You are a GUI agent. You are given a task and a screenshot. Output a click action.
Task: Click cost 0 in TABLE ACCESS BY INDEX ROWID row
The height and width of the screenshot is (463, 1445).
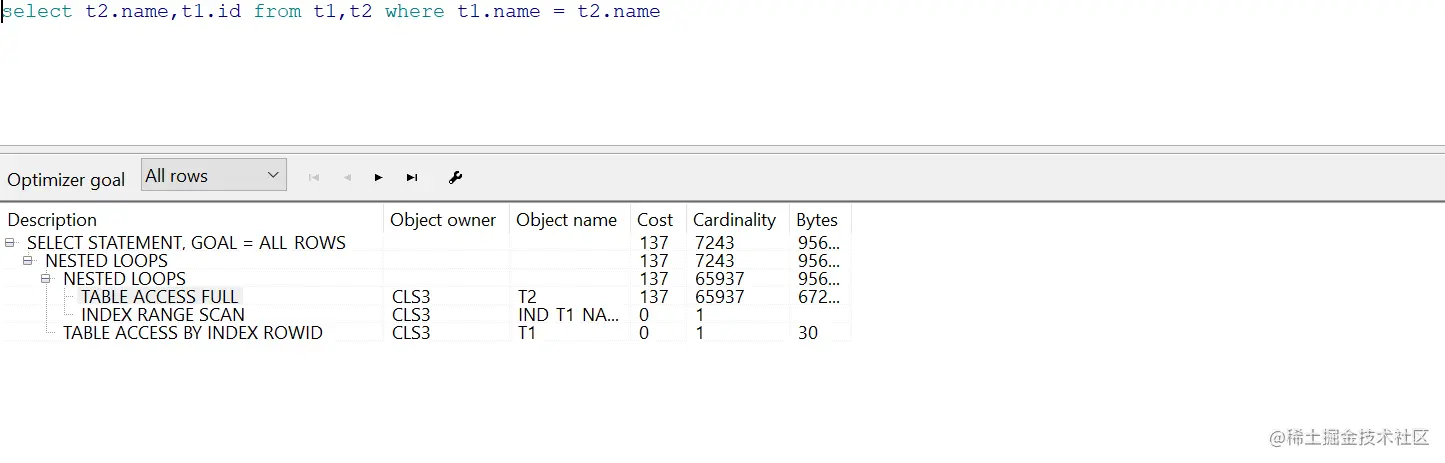pos(644,333)
